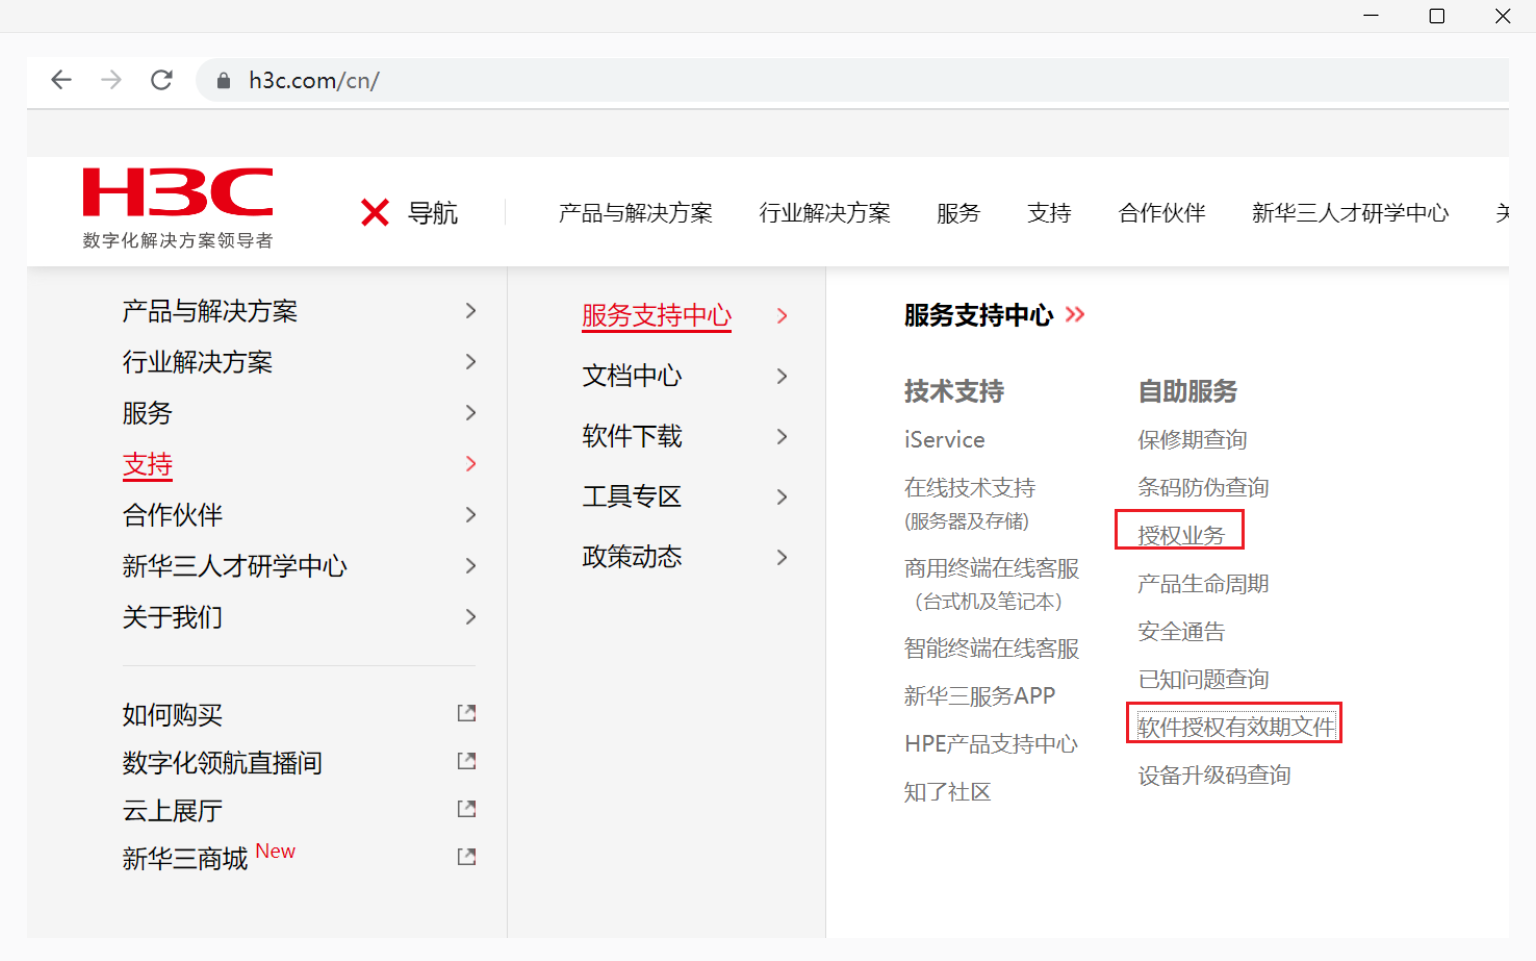Maximize the browser window

[x=1437, y=16]
